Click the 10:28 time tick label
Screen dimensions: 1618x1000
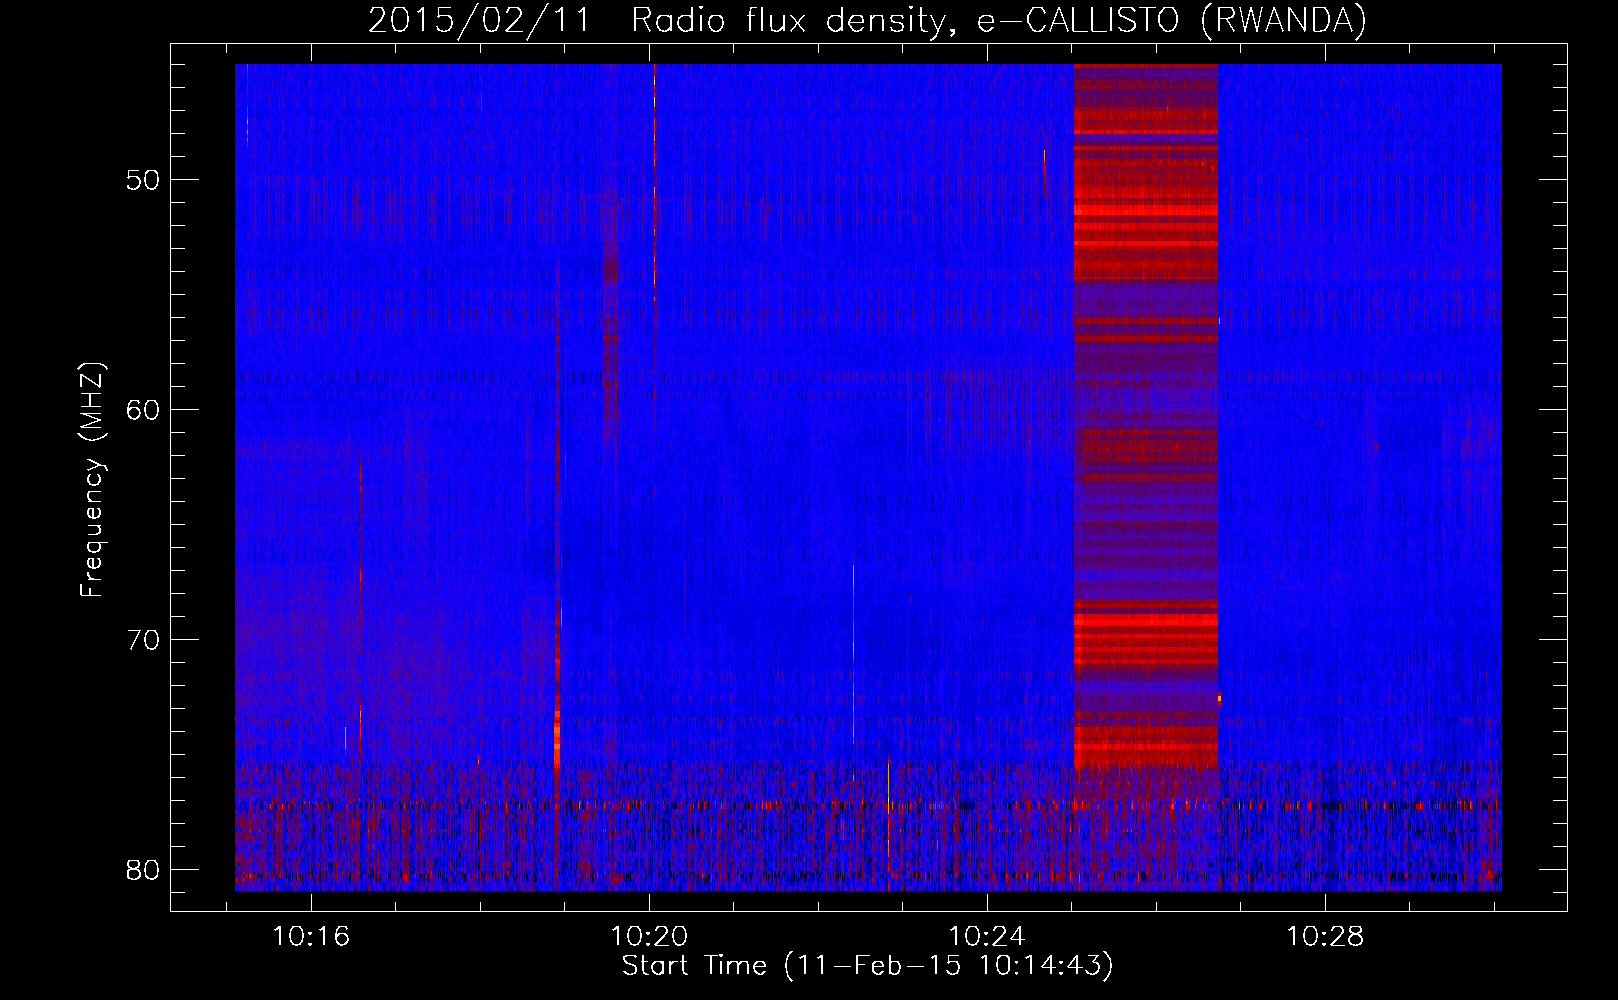1325,937
